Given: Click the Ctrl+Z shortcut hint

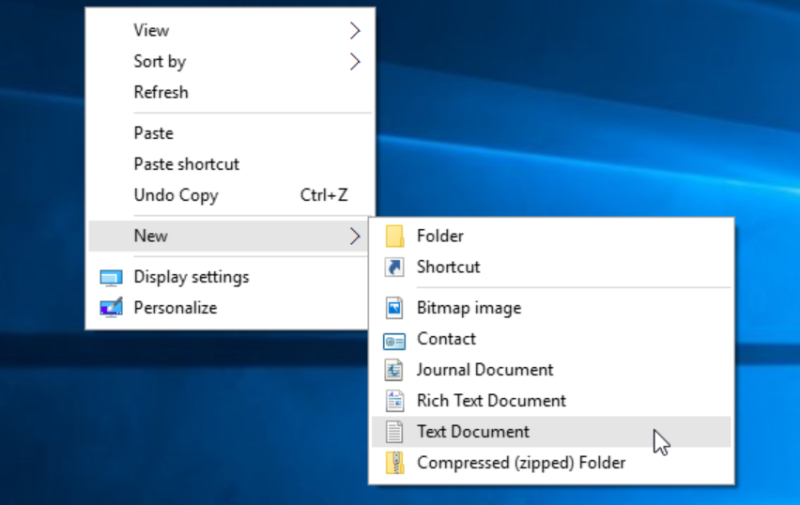Looking at the screenshot, I should pos(324,195).
